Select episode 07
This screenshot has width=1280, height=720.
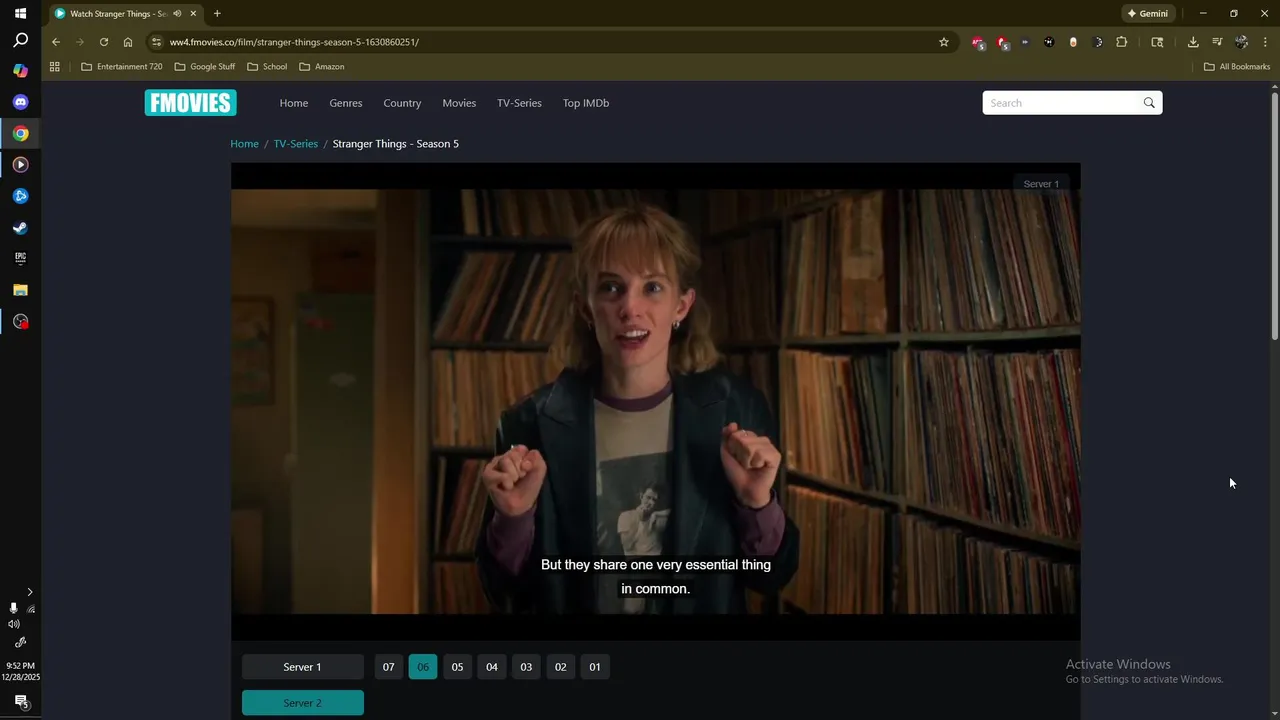388,667
